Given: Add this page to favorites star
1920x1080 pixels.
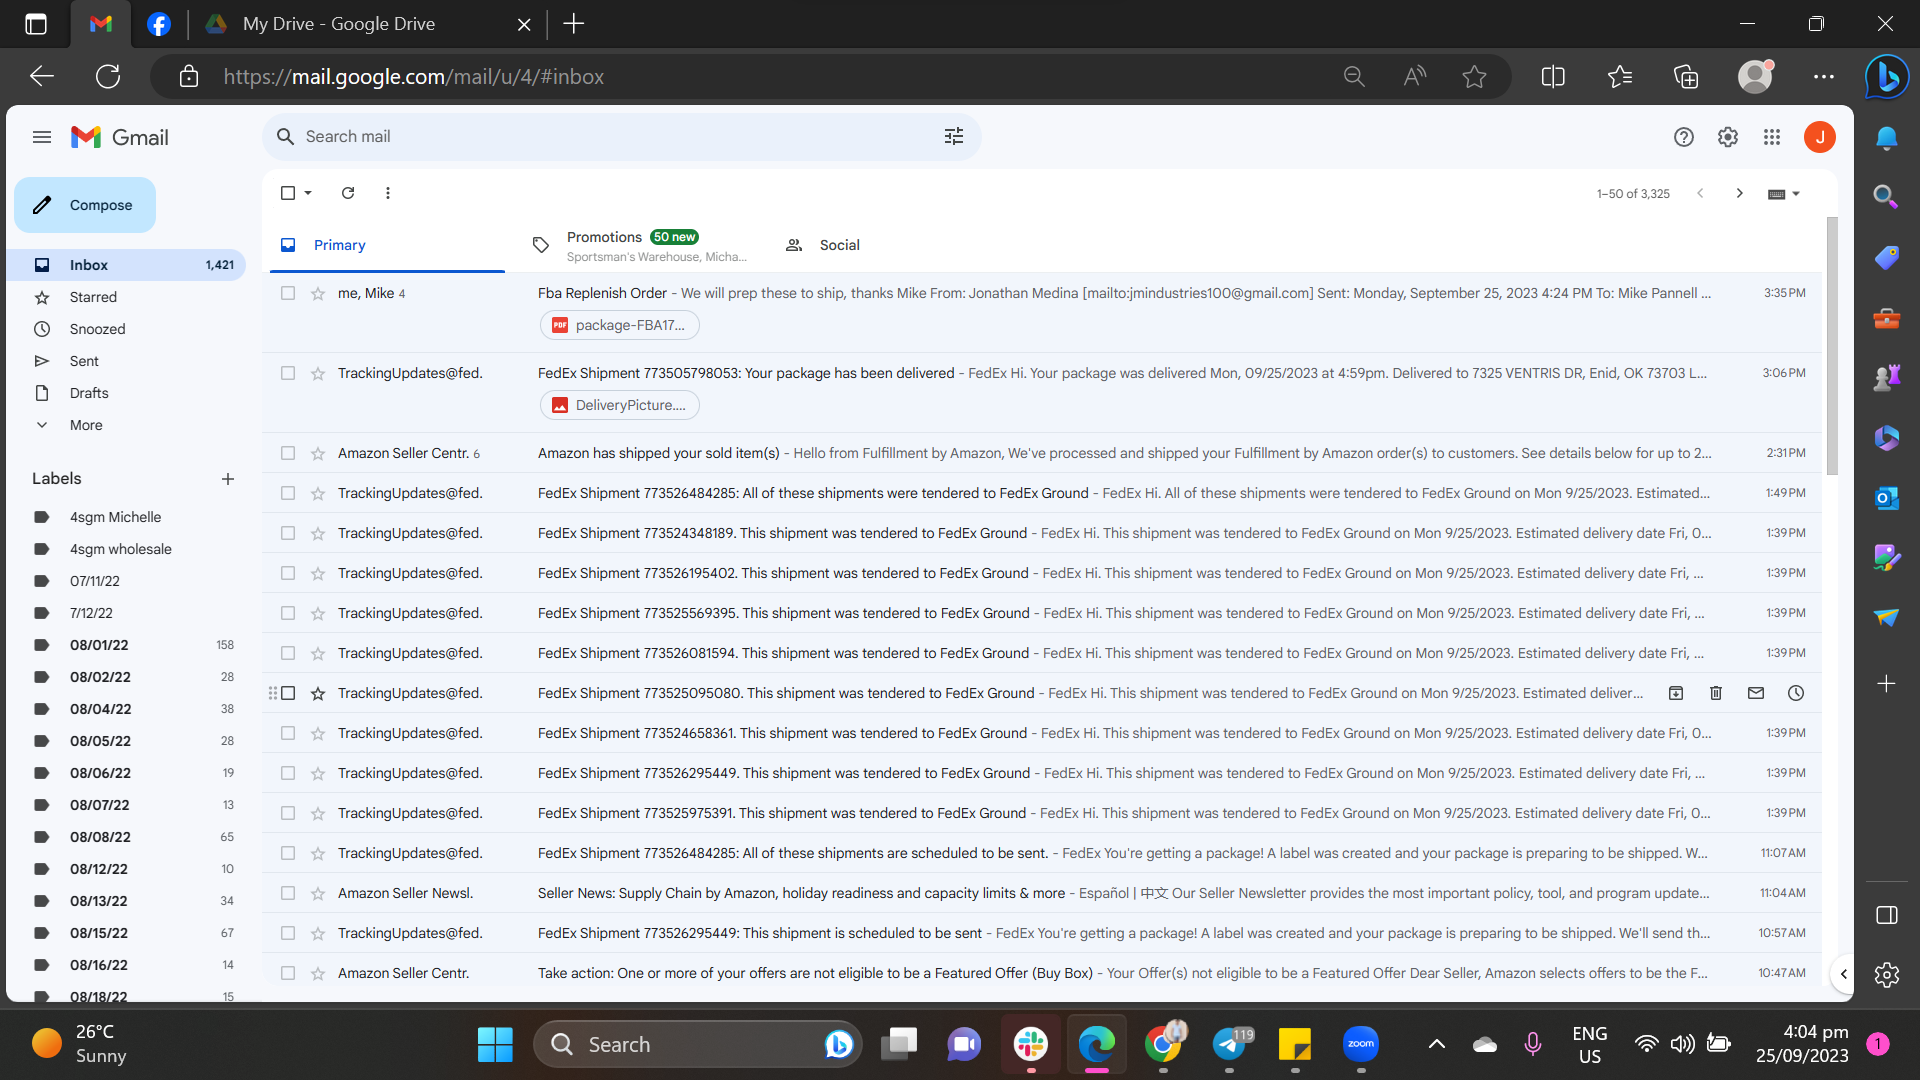Looking at the screenshot, I should pyautogui.click(x=1474, y=76).
